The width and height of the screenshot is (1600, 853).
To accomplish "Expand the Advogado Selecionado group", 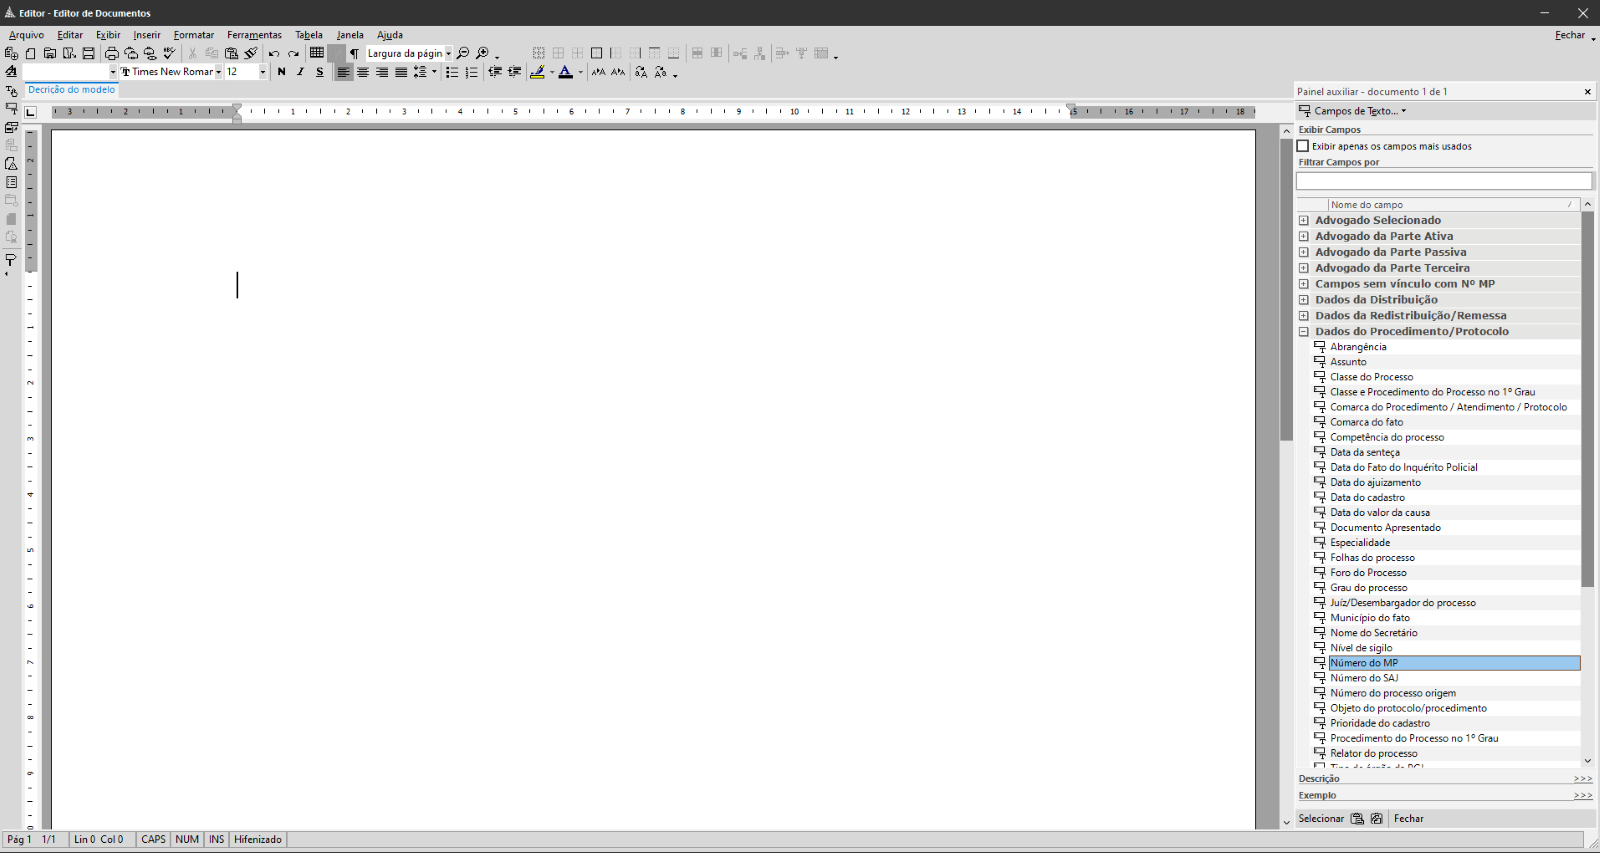I will pos(1303,220).
